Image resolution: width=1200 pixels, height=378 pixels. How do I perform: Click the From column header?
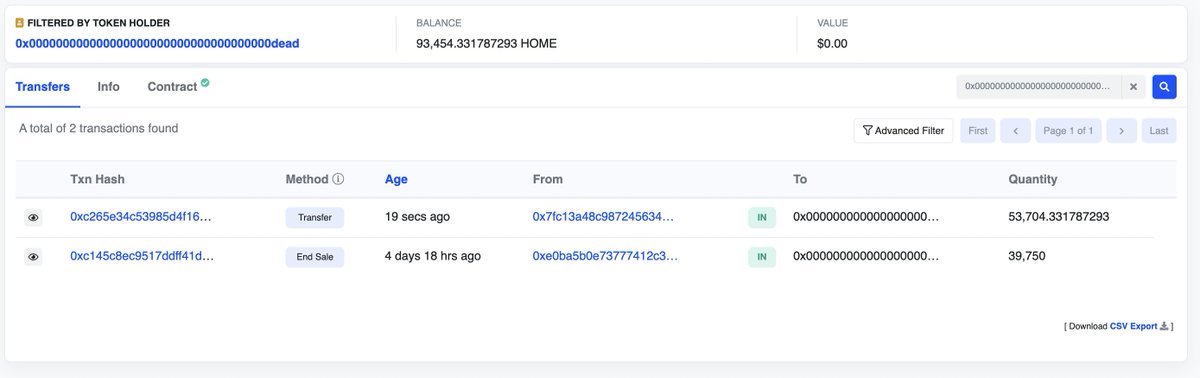point(548,179)
